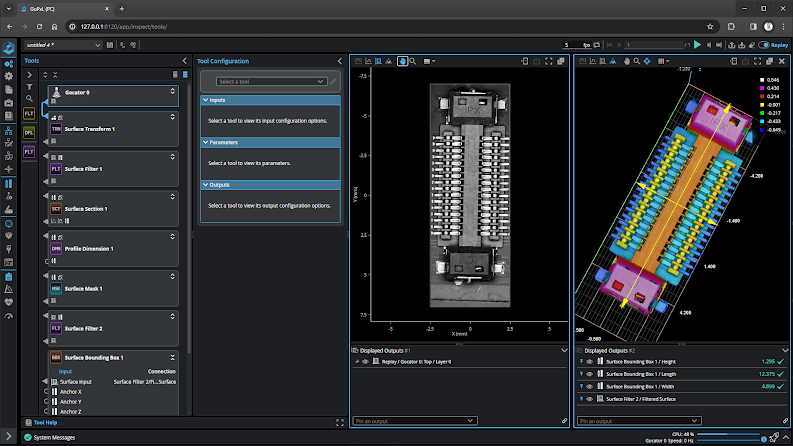The width and height of the screenshot is (793, 446).
Task: Click the GoPxL logo icon in sidebar
Action: (9, 48)
